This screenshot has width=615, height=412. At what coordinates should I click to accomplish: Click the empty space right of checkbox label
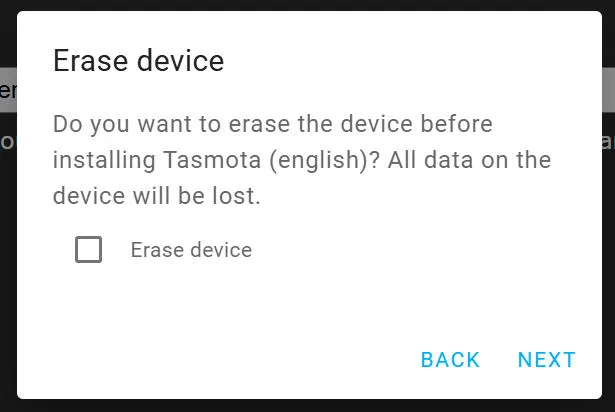click(420, 250)
